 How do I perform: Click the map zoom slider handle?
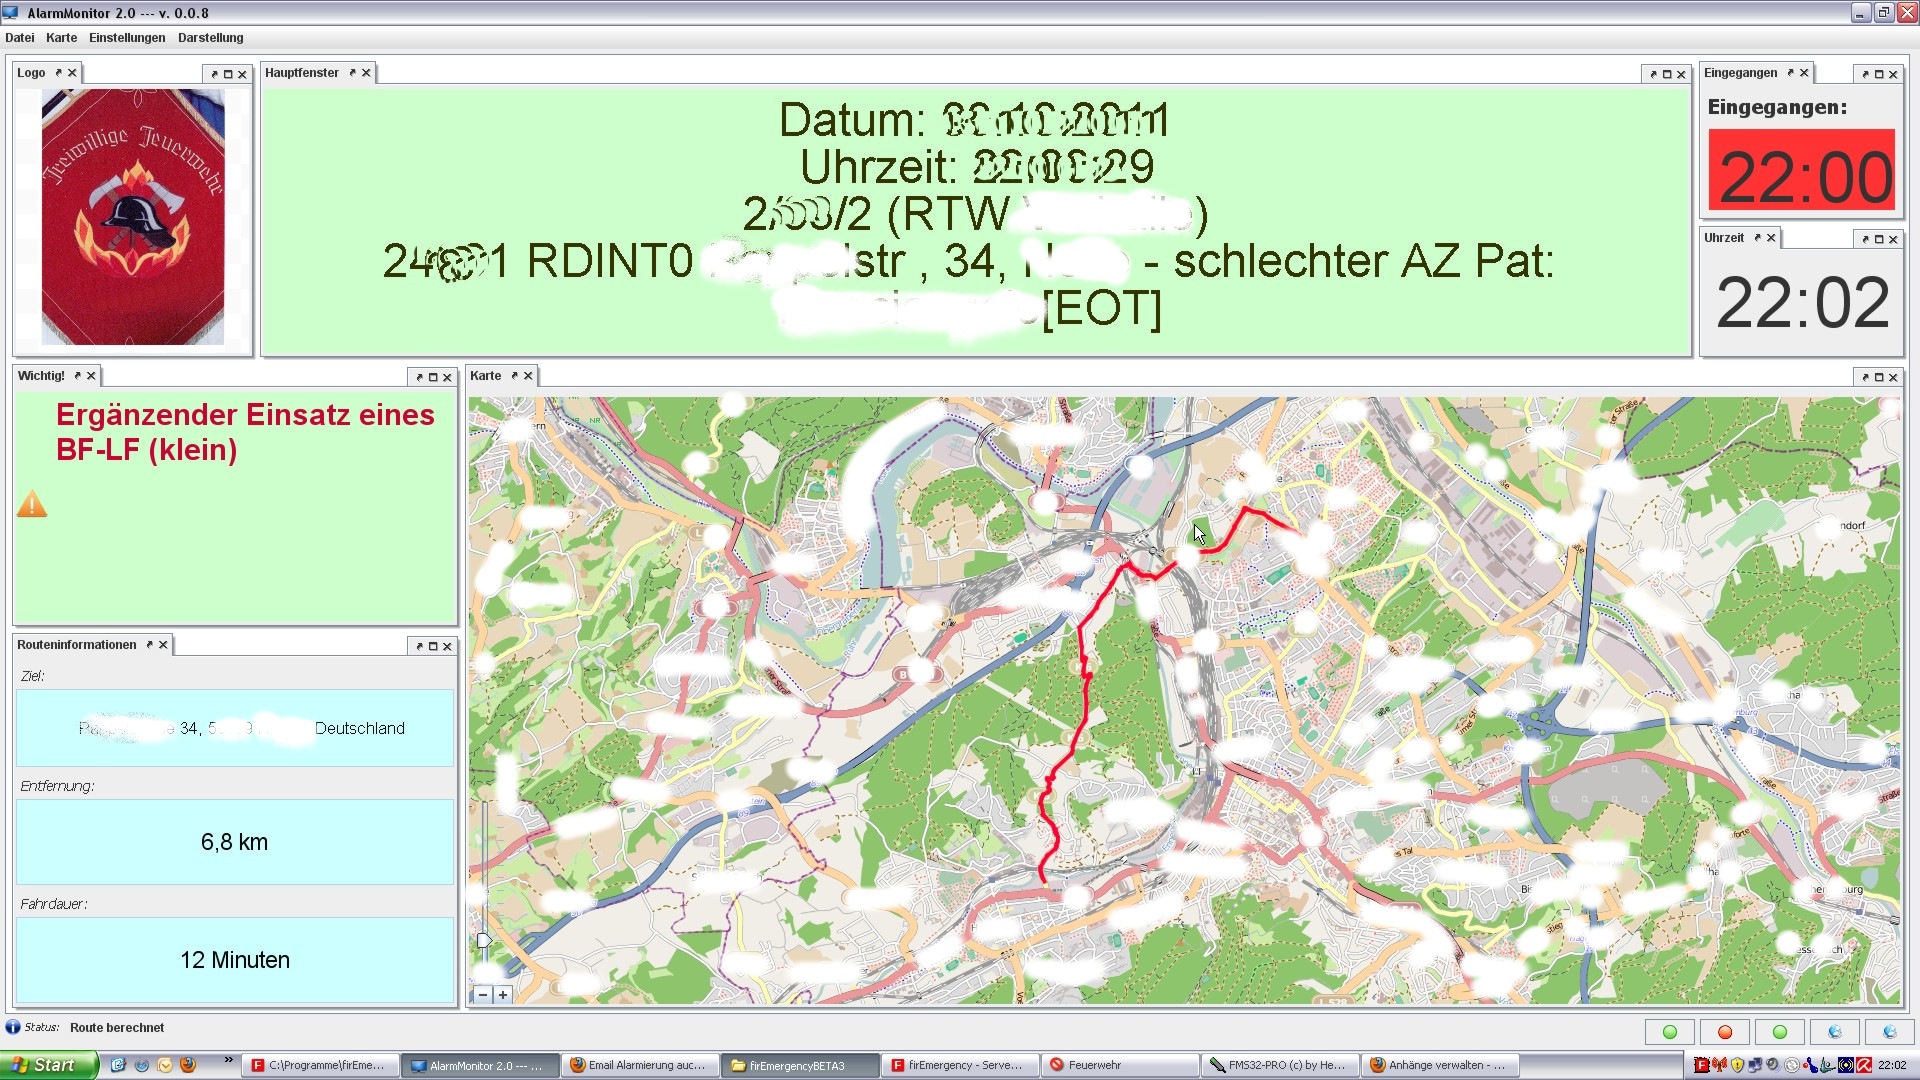point(484,940)
